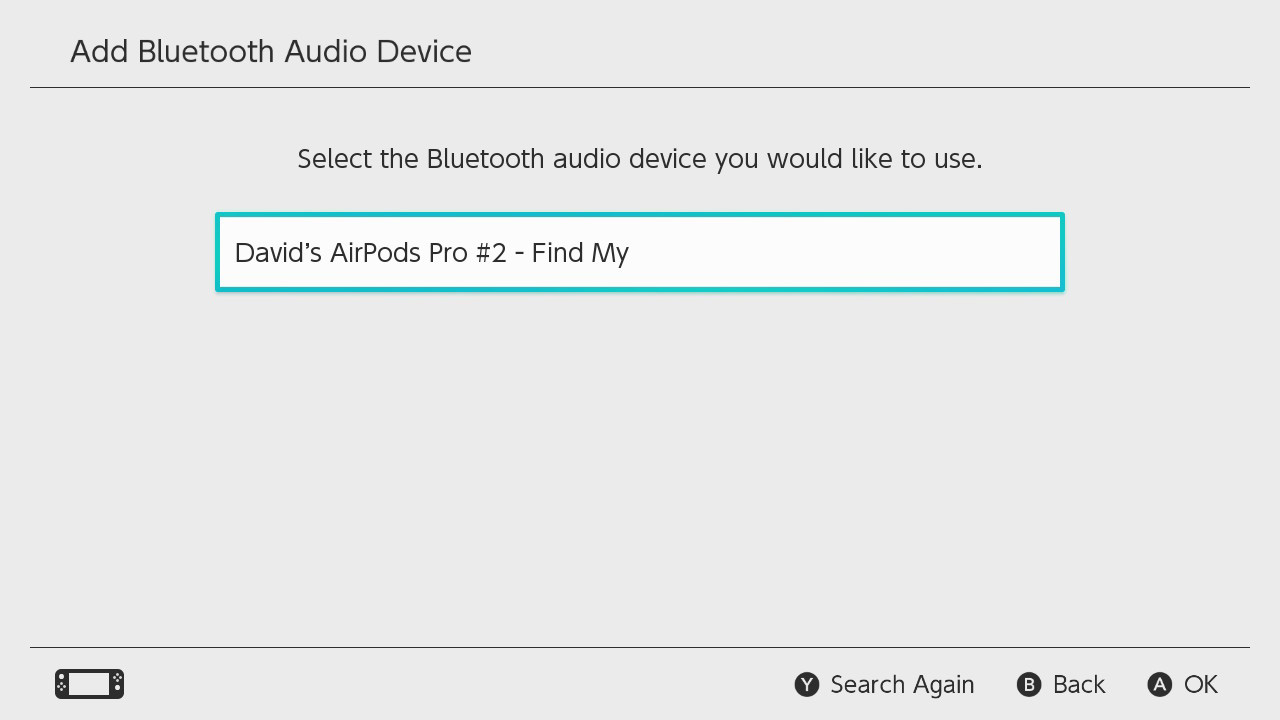Click Search Again to rescan for devices
The image size is (1280, 720).
tap(902, 685)
